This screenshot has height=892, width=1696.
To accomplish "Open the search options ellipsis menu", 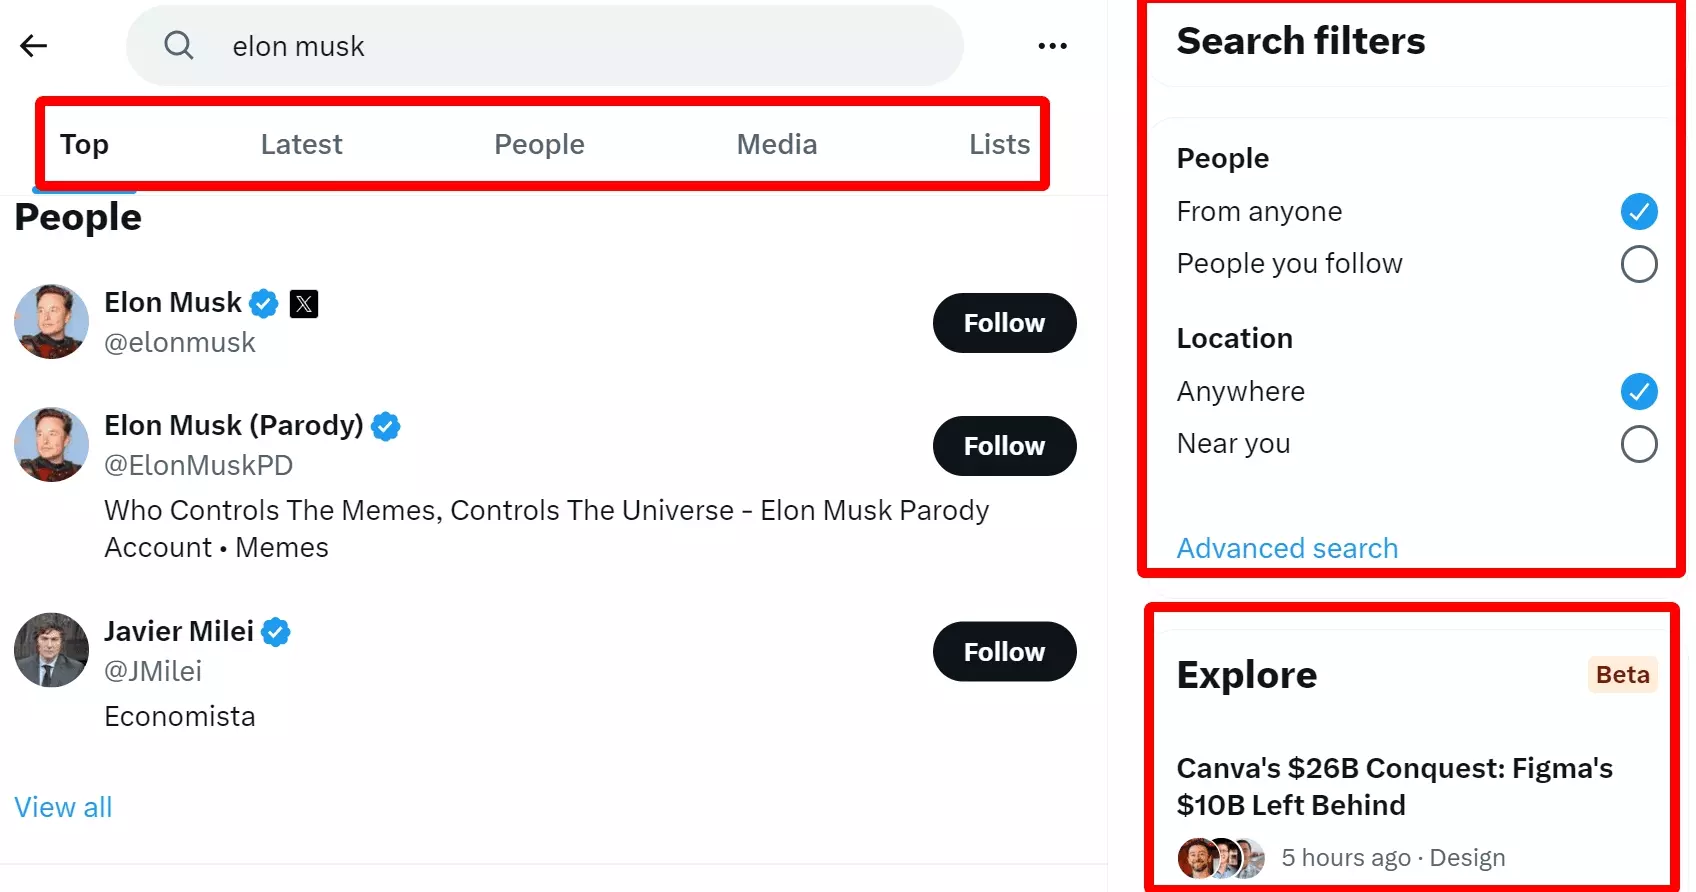I will 1053,45.
